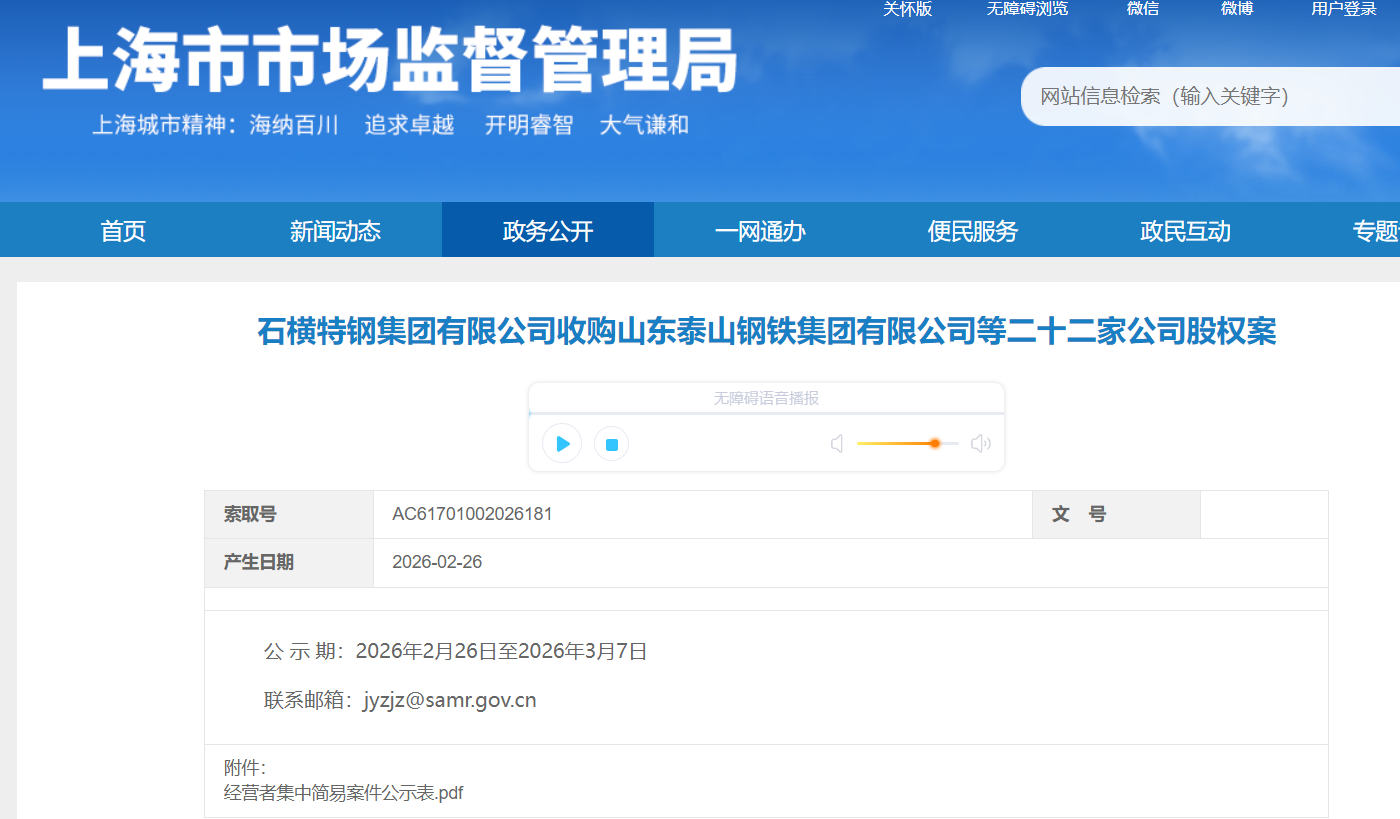Open the 首页 navigation tab
Viewport: 1400px width, 819px height.
coord(123,231)
